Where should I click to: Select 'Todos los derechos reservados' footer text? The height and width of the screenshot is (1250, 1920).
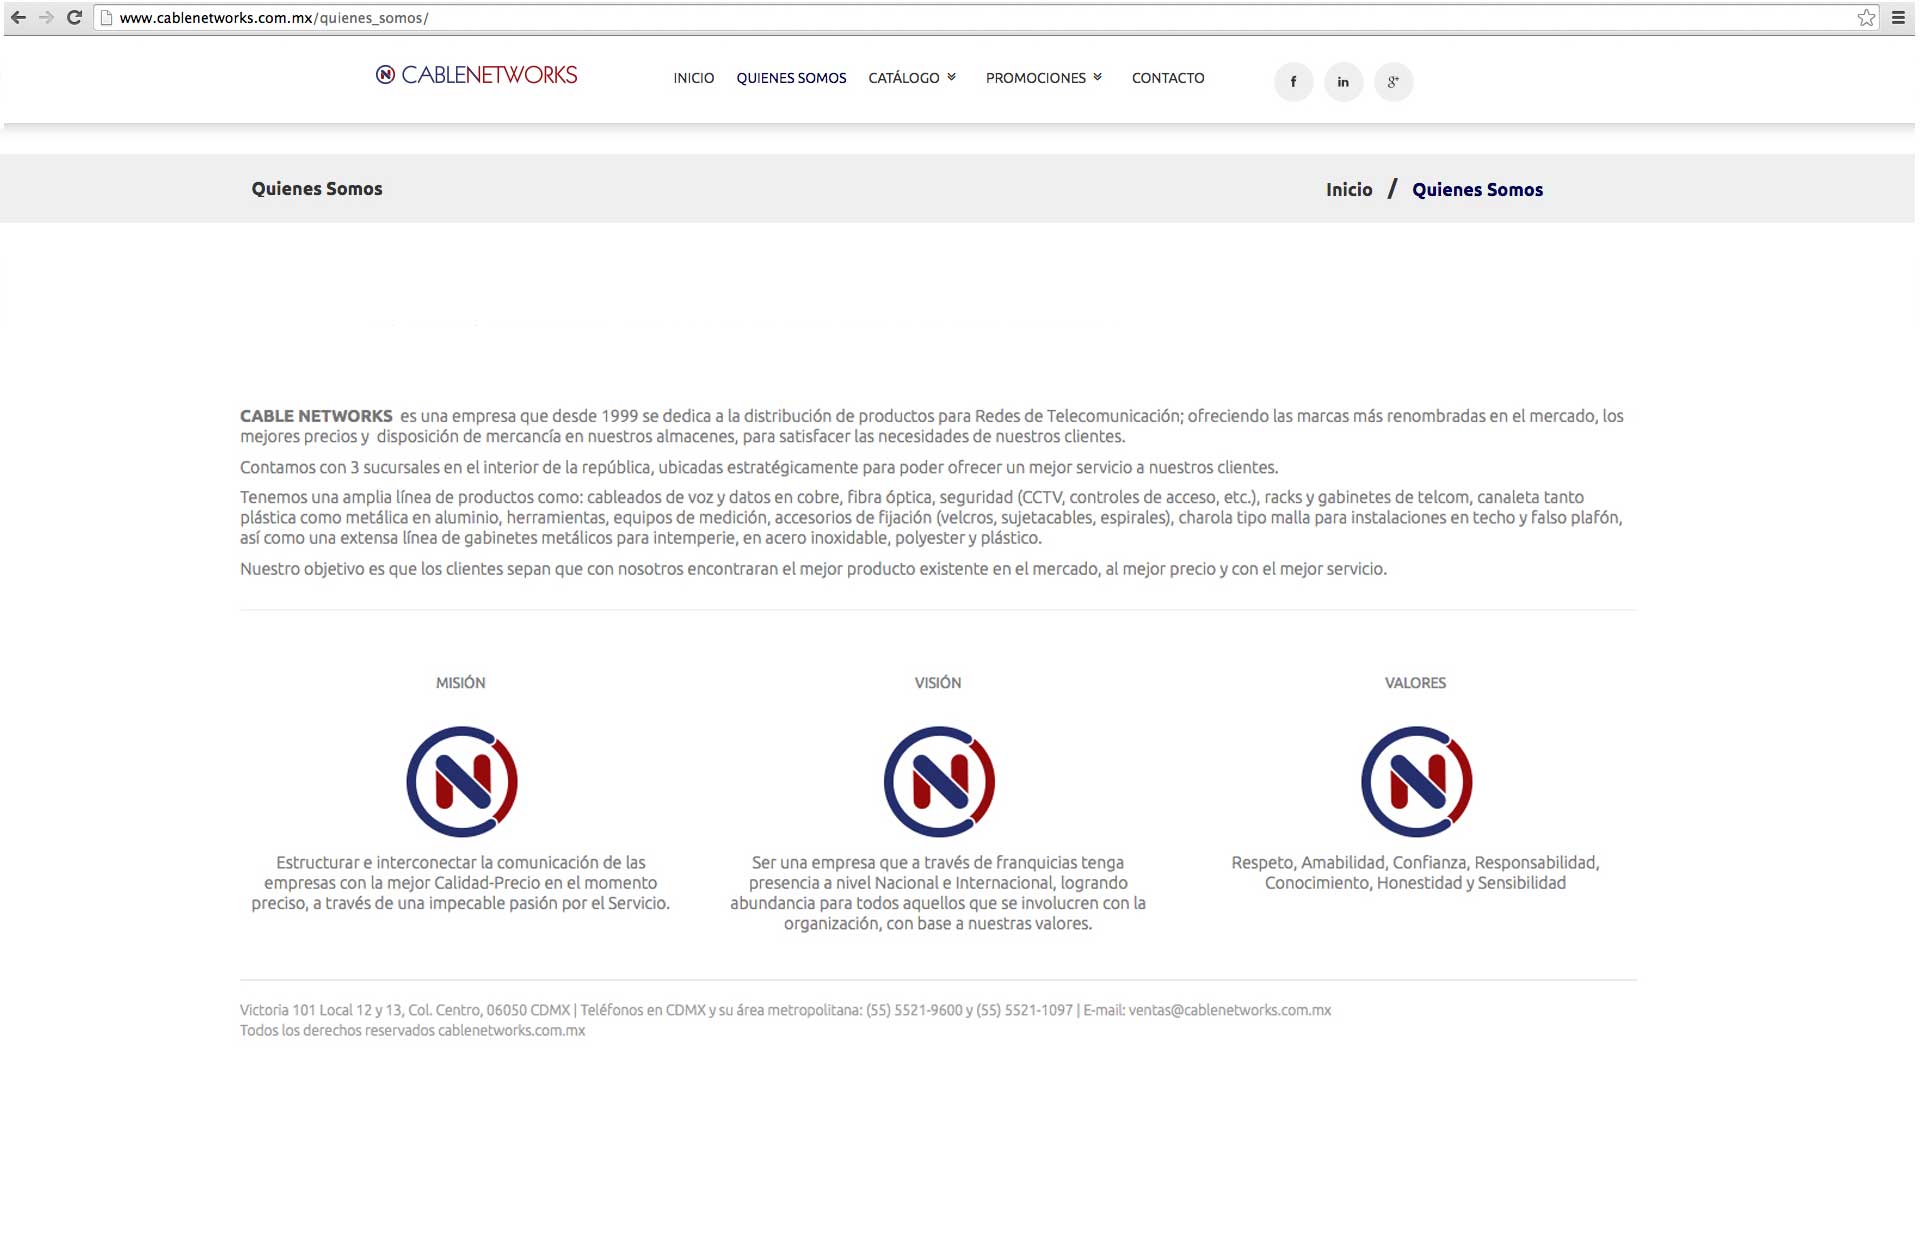click(x=412, y=1031)
